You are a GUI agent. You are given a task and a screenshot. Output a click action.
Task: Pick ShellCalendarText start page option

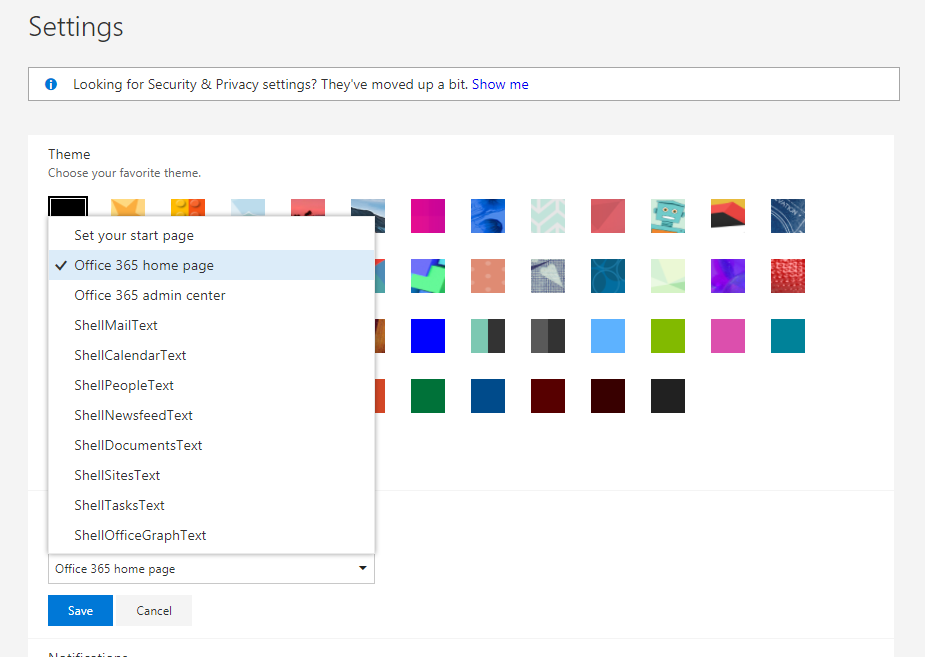211,356
